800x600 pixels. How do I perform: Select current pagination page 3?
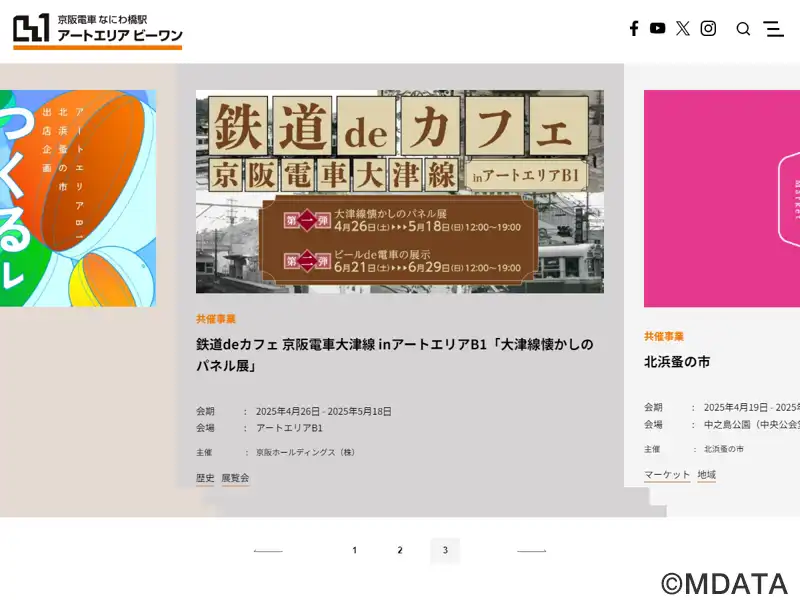click(x=445, y=551)
